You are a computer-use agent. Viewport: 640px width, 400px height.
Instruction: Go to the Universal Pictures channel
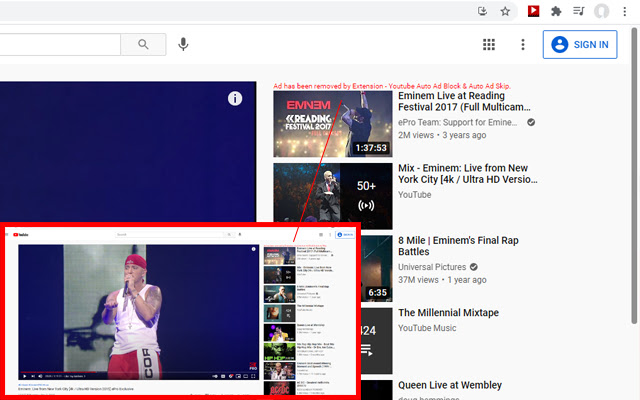434,267
